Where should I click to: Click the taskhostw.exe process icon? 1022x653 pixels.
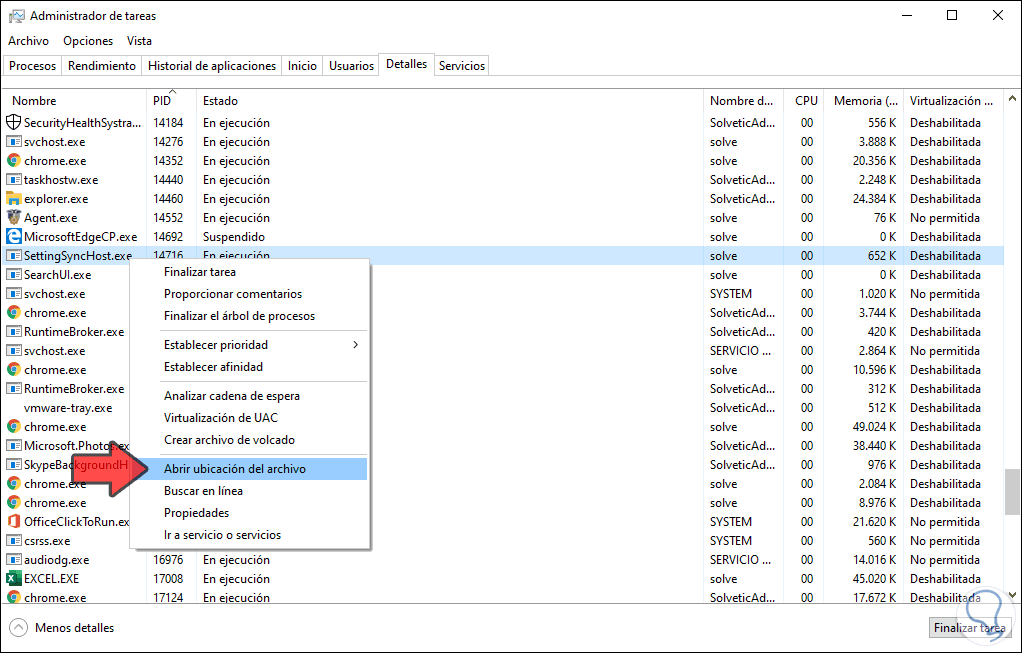pyautogui.click(x=14, y=180)
